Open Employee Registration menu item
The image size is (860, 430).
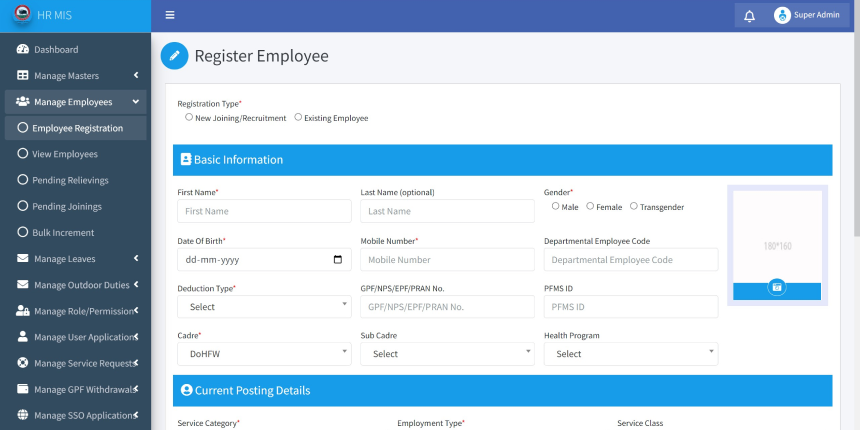(76, 128)
